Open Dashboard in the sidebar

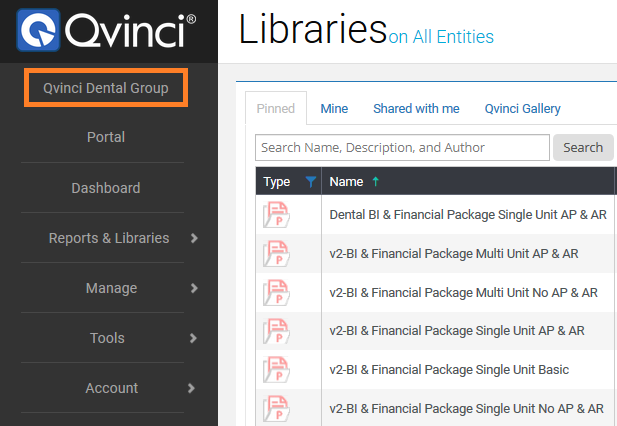click(x=106, y=188)
